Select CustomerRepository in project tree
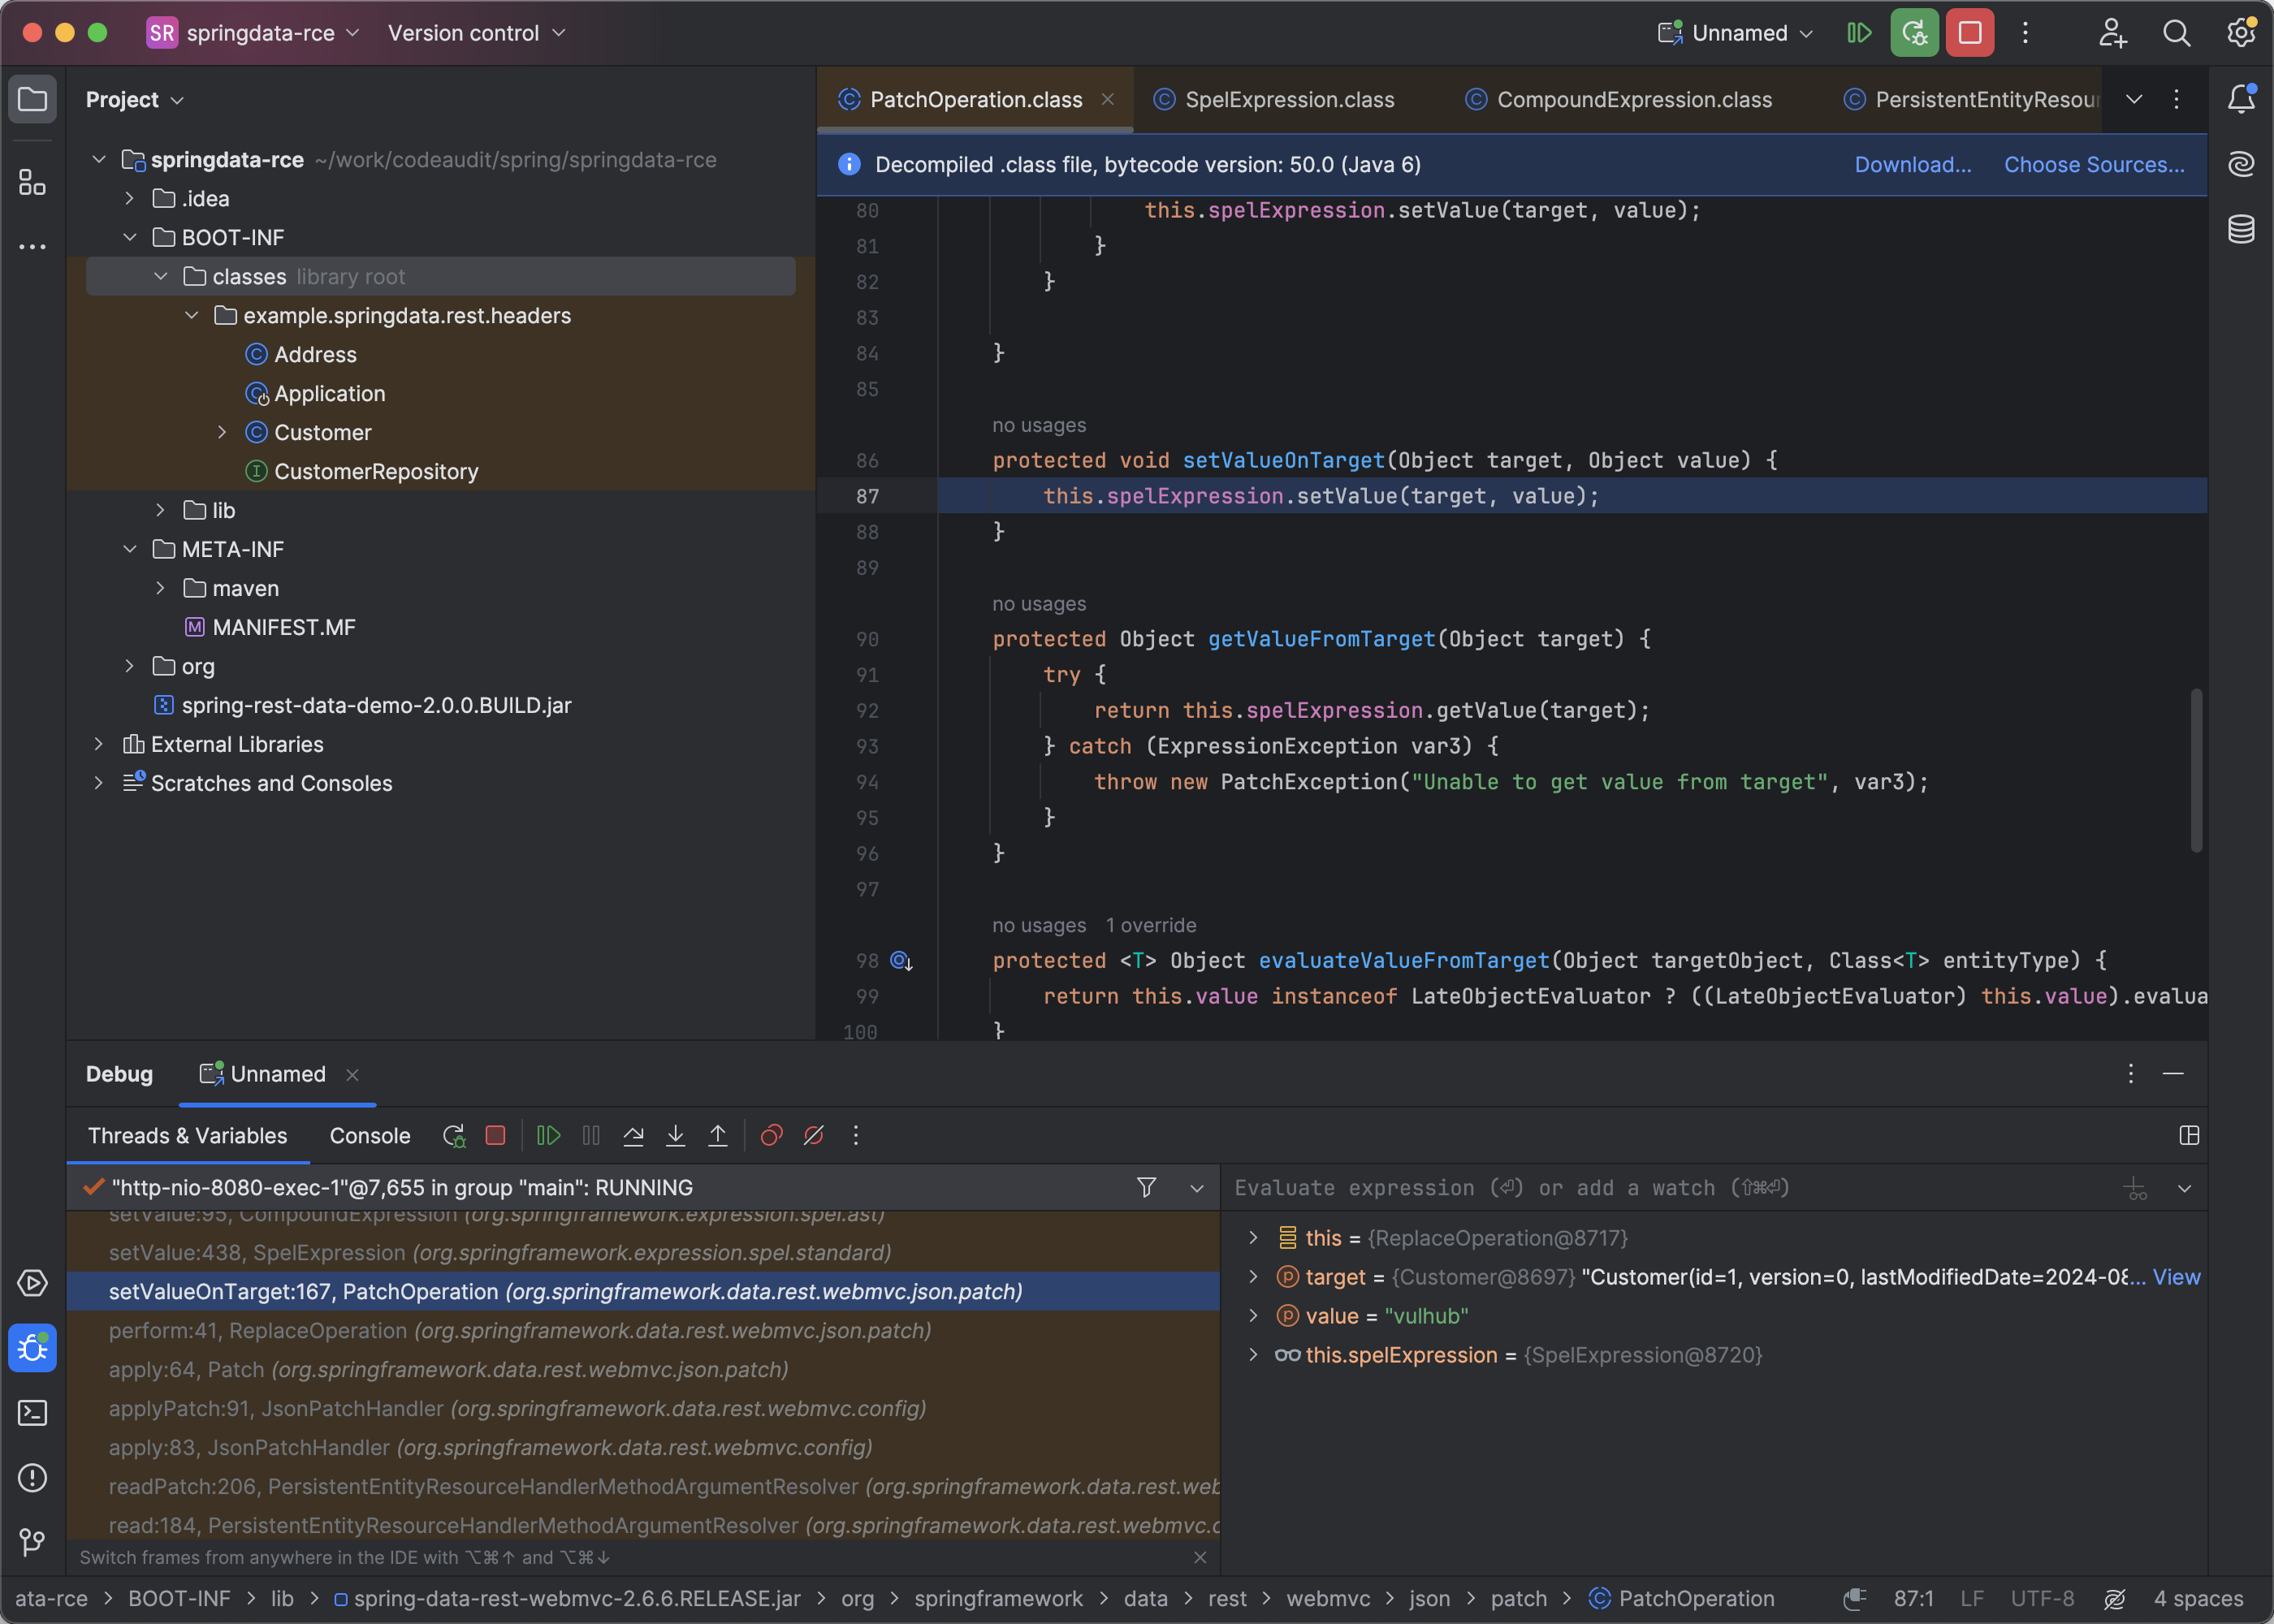The width and height of the screenshot is (2274, 1624). (x=376, y=471)
